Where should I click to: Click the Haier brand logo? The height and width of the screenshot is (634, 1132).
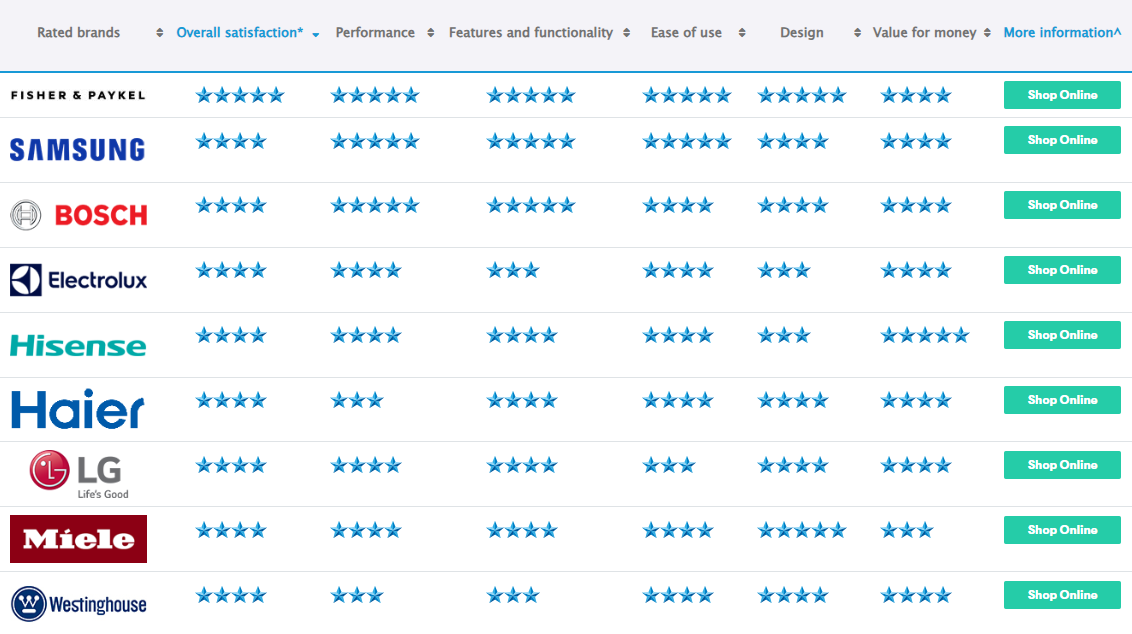pyautogui.click(x=78, y=409)
